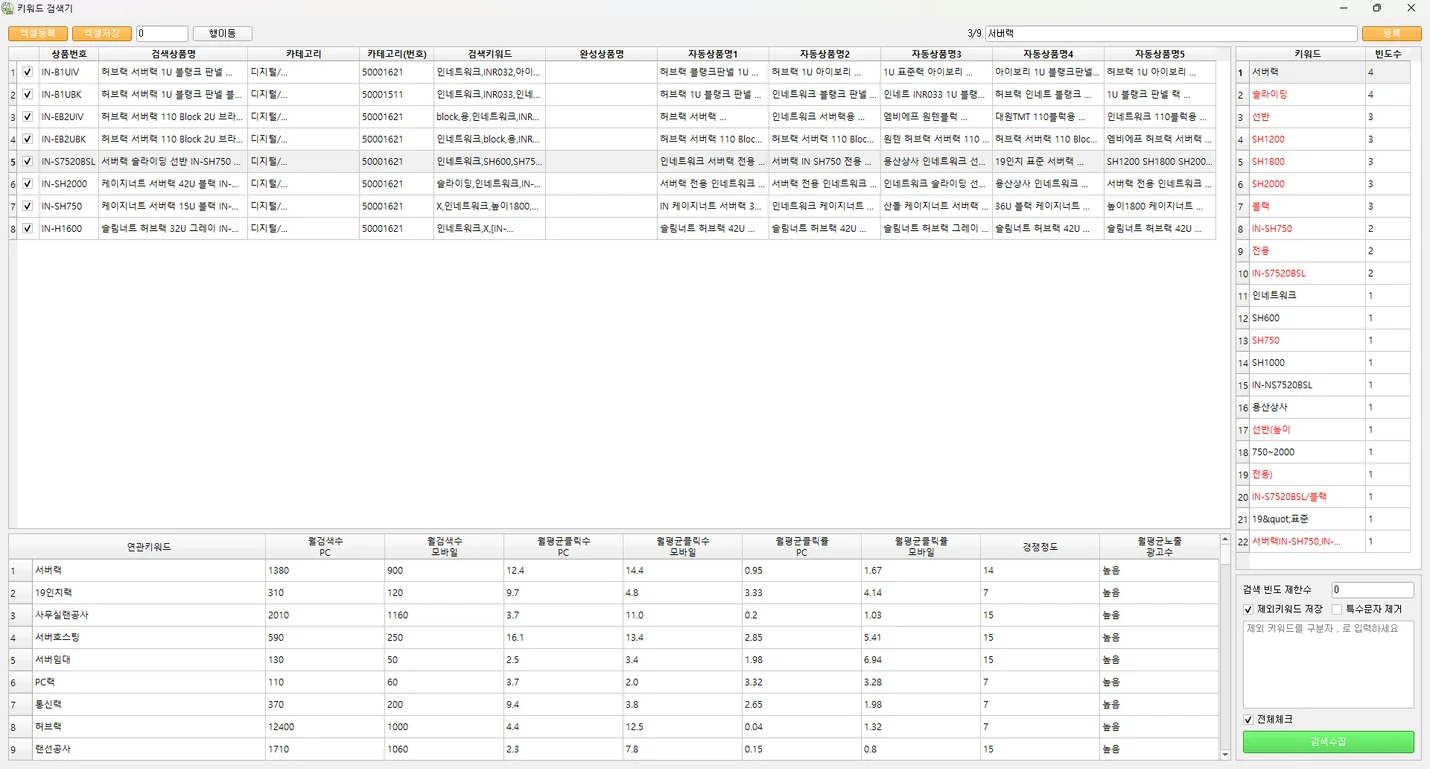Select keyword SH1200 in frequency list
This screenshot has width=1430, height=769.
pyautogui.click(x=1307, y=139)
